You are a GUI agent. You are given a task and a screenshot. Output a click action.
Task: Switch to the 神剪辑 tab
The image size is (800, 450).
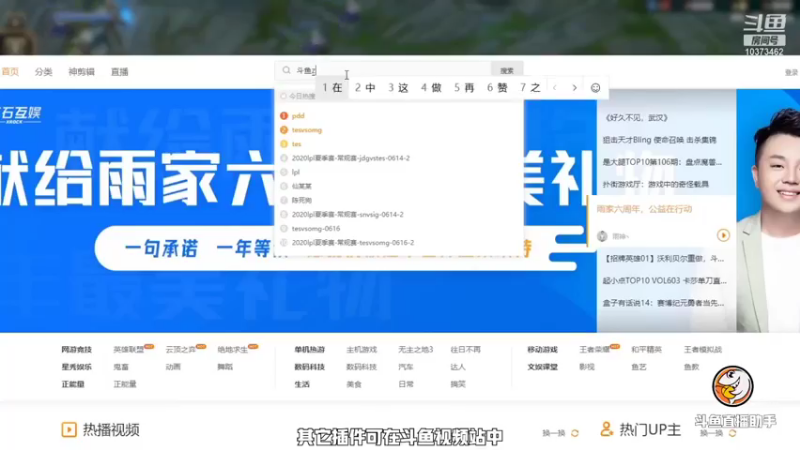82,72
